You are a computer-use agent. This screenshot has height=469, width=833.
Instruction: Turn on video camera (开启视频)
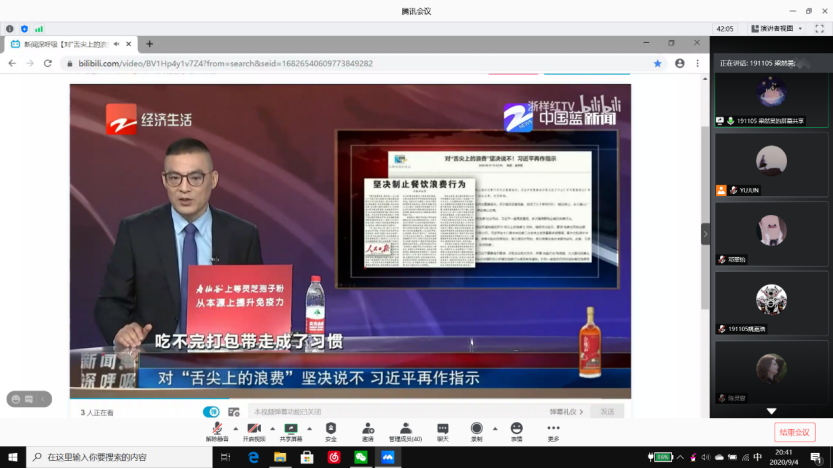[253, 429]
